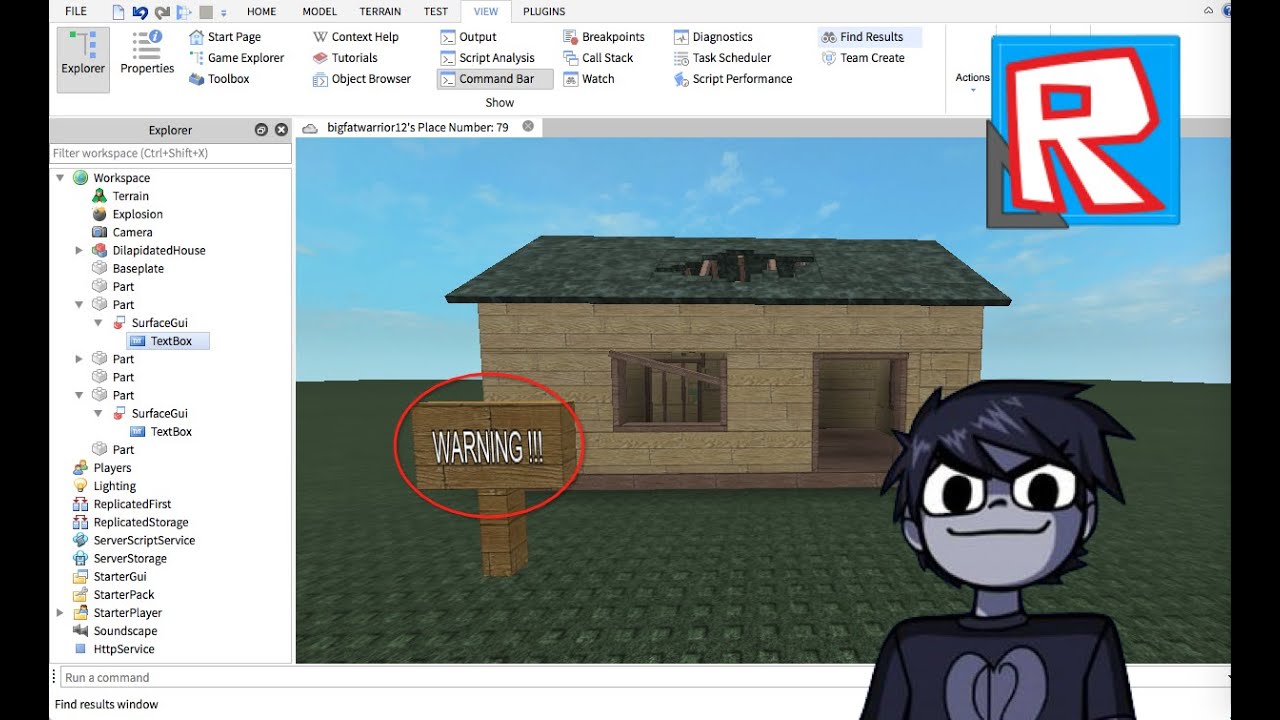Toggle the Command Bar button off
The image size is (1280, 720).
pos(495,79)
